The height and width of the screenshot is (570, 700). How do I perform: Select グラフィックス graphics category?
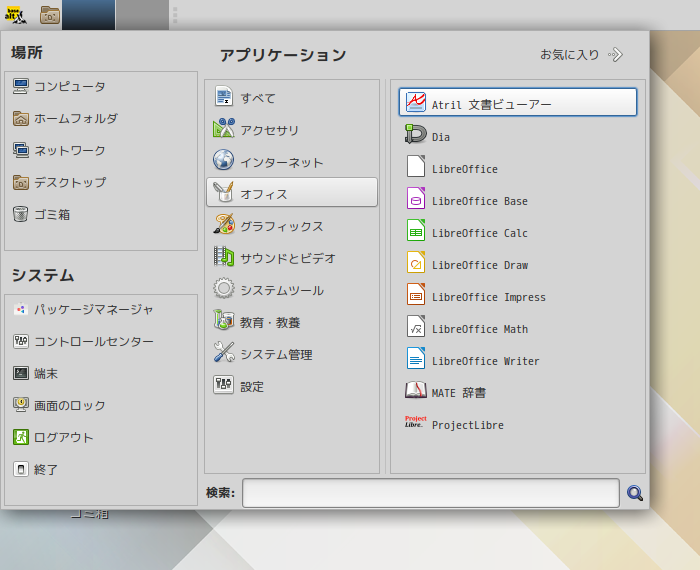point(292,225)
